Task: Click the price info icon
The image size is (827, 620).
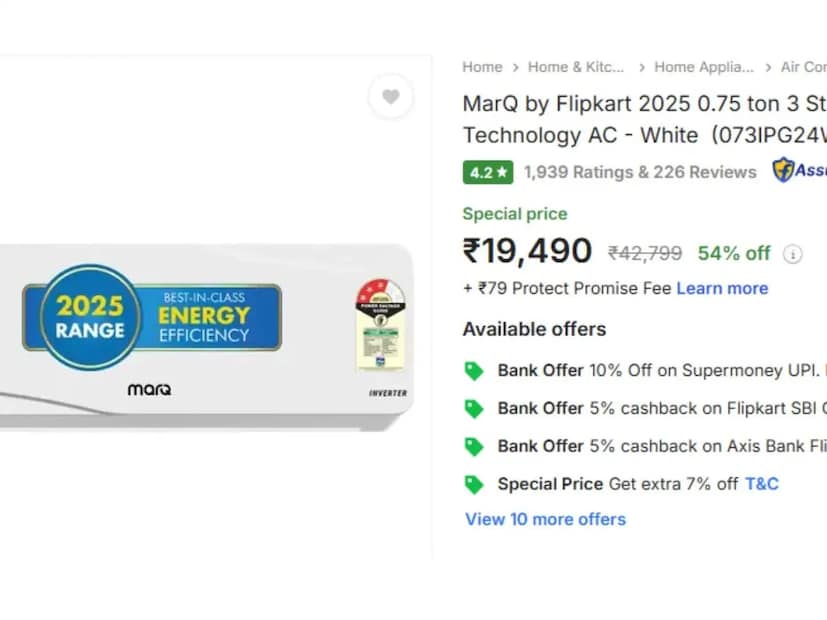Action: pos(793,254)
